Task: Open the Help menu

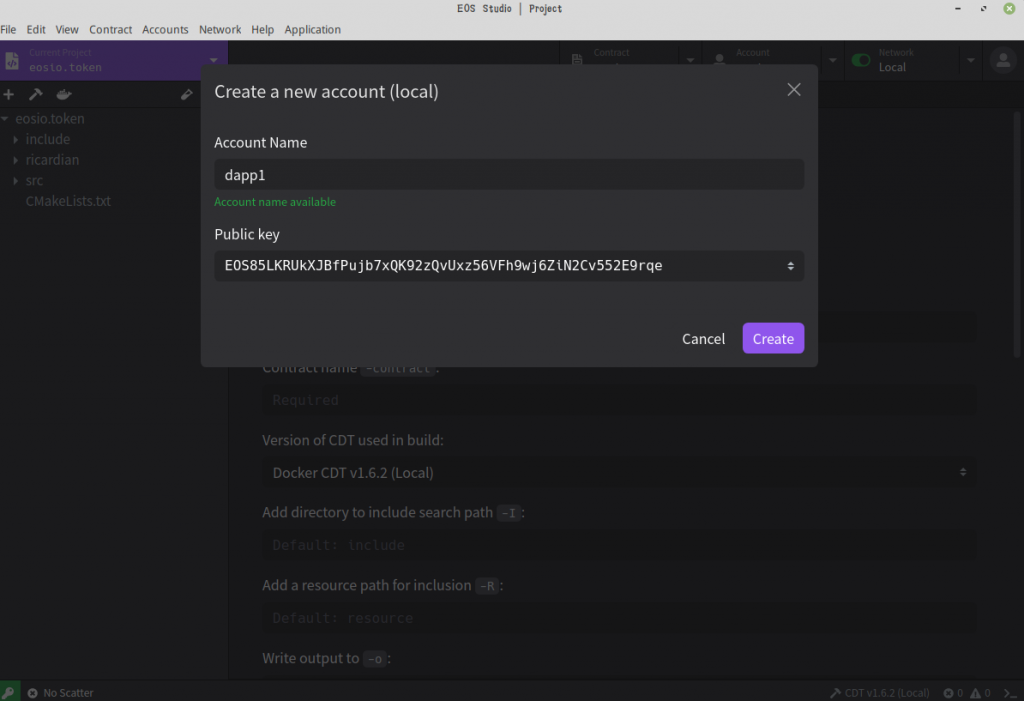Action: [263, 29]
